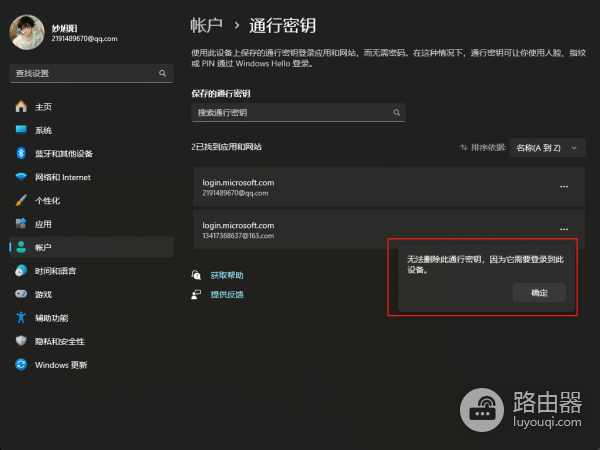The width and height of the screenshot is (600, 450).
Task: Click the user profile avatar picture
Action: coord(27,33)
